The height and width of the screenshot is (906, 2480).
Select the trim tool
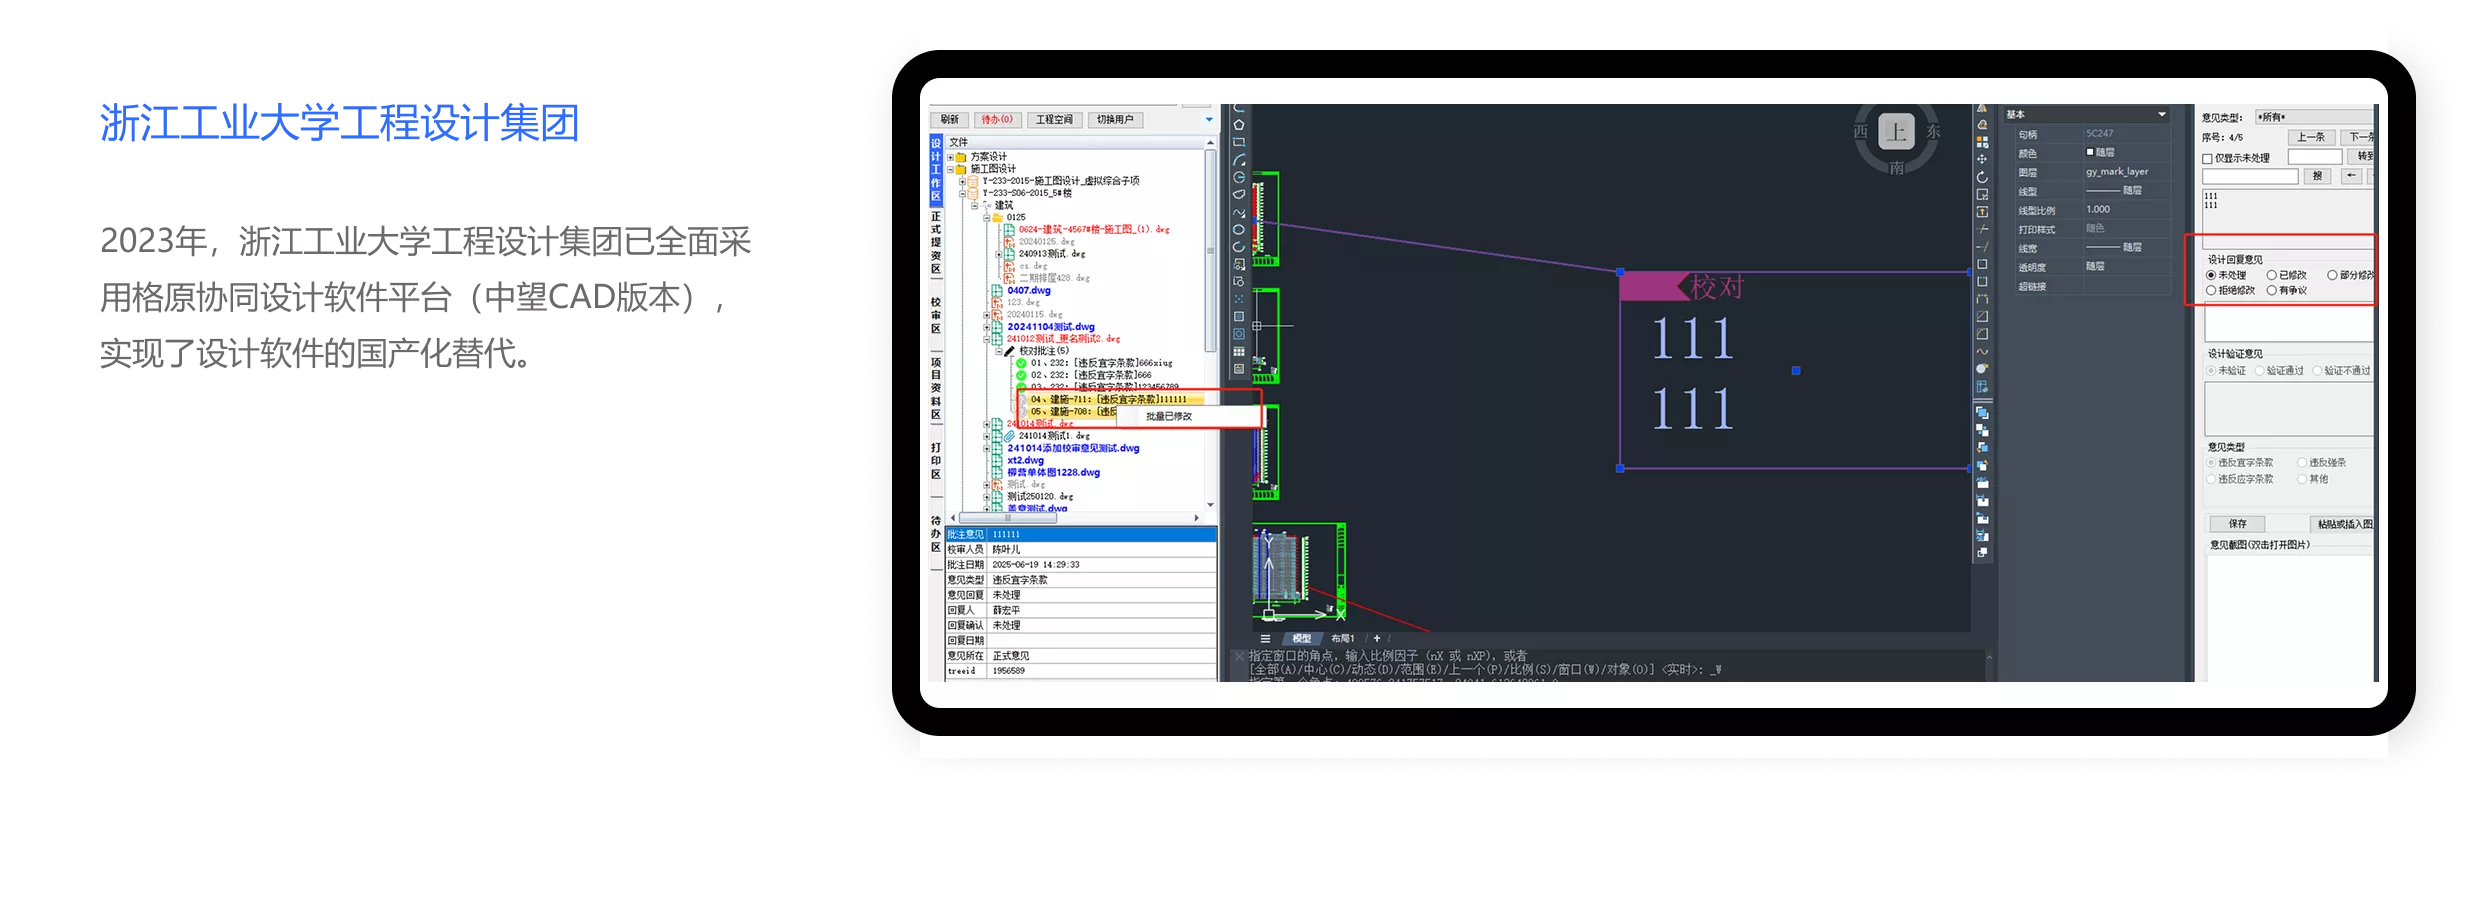(x=1982, y=229)
